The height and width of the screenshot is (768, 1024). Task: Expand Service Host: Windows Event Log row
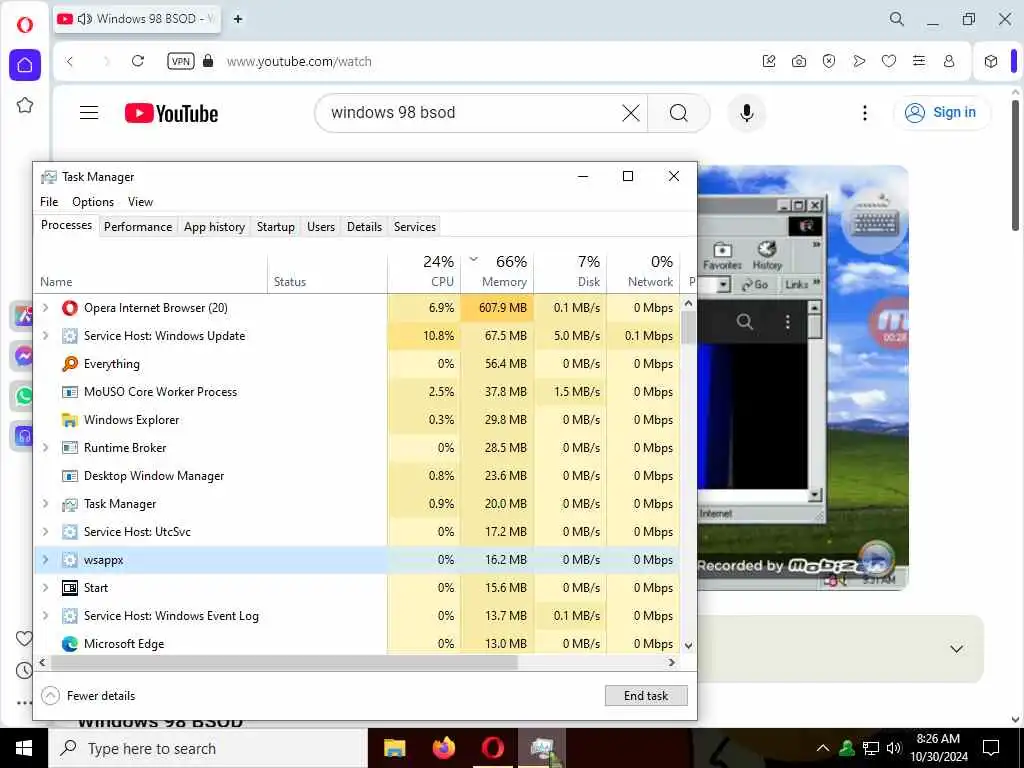coord(45,616)
